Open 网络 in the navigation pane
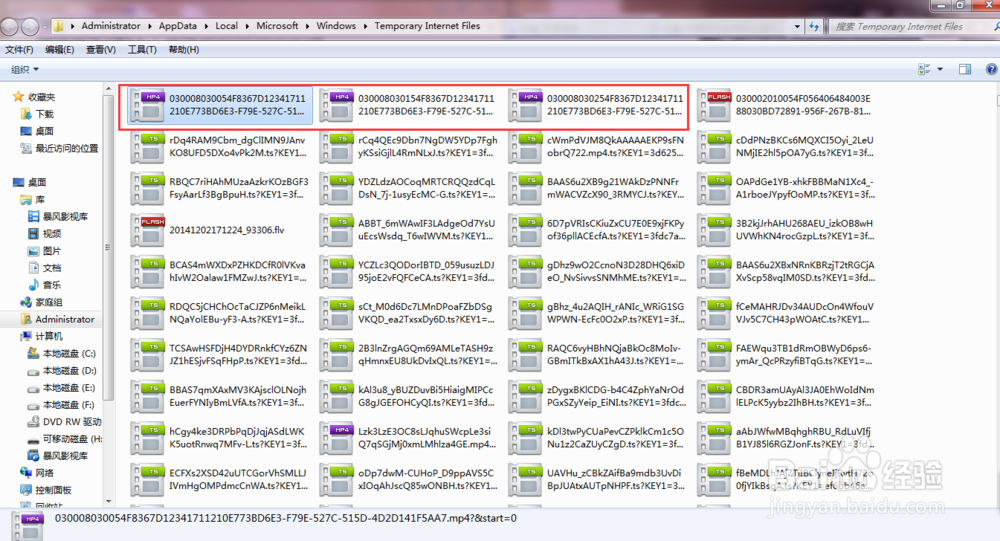Image resolution: width=1000 pixels, height=541 pixels. click(37, 473)
